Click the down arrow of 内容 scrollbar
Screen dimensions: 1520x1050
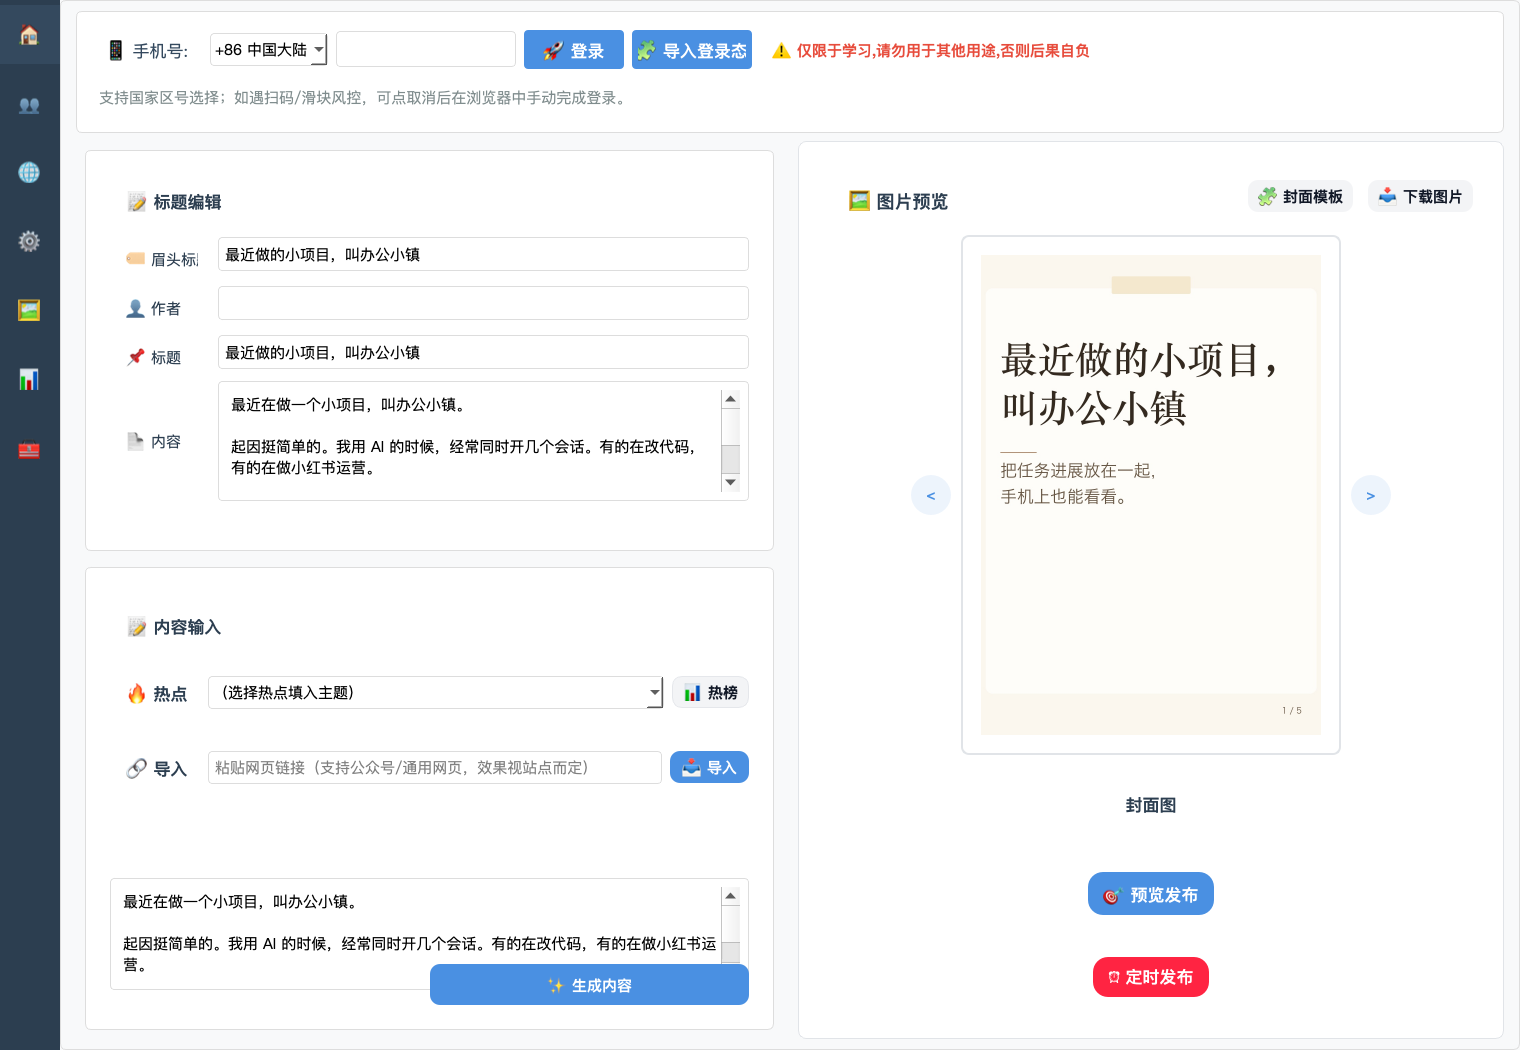point(731,482)
